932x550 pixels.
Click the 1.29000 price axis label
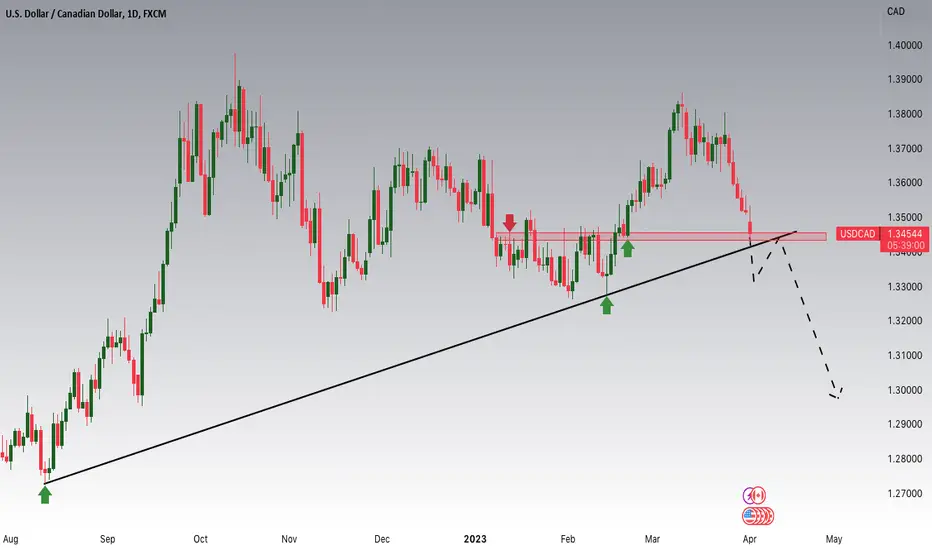coord(905,424)
